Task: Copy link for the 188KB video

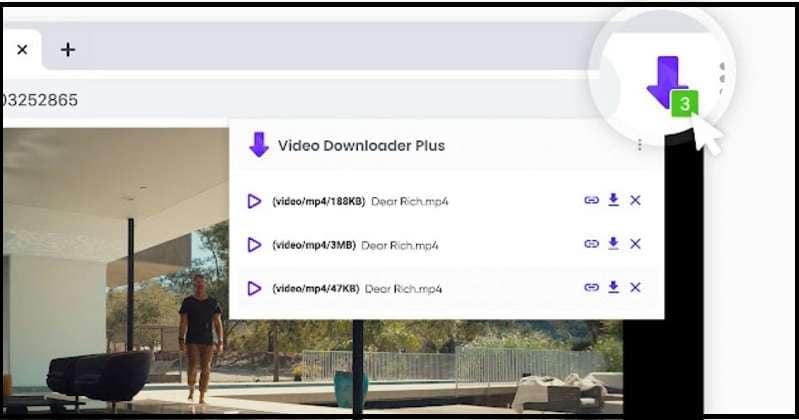Action: (591, 200)
